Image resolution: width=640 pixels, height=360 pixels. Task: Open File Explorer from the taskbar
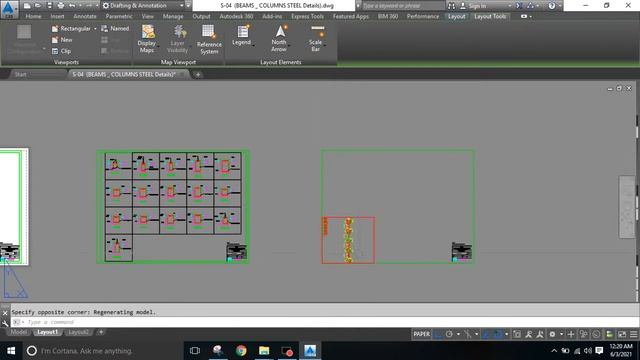click(264, 351)
